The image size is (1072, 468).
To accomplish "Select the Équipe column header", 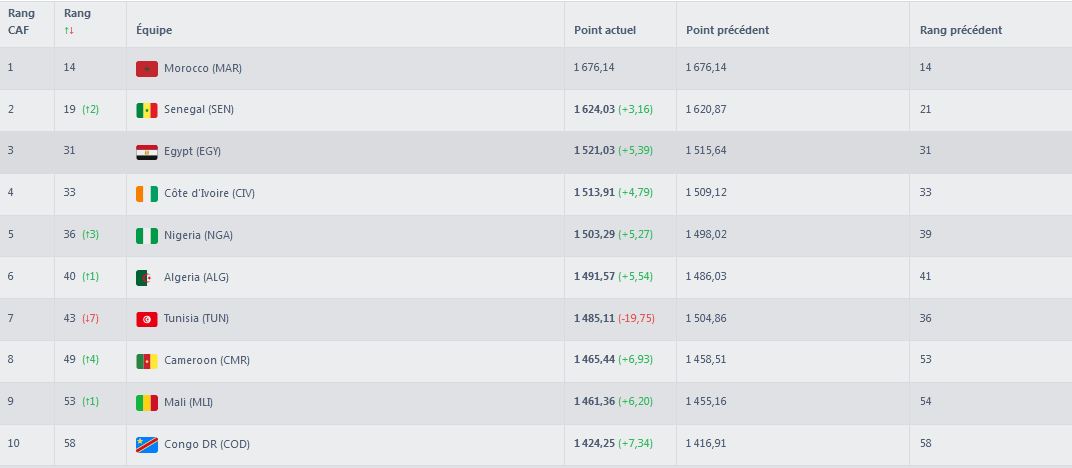I will click(154, 30).
